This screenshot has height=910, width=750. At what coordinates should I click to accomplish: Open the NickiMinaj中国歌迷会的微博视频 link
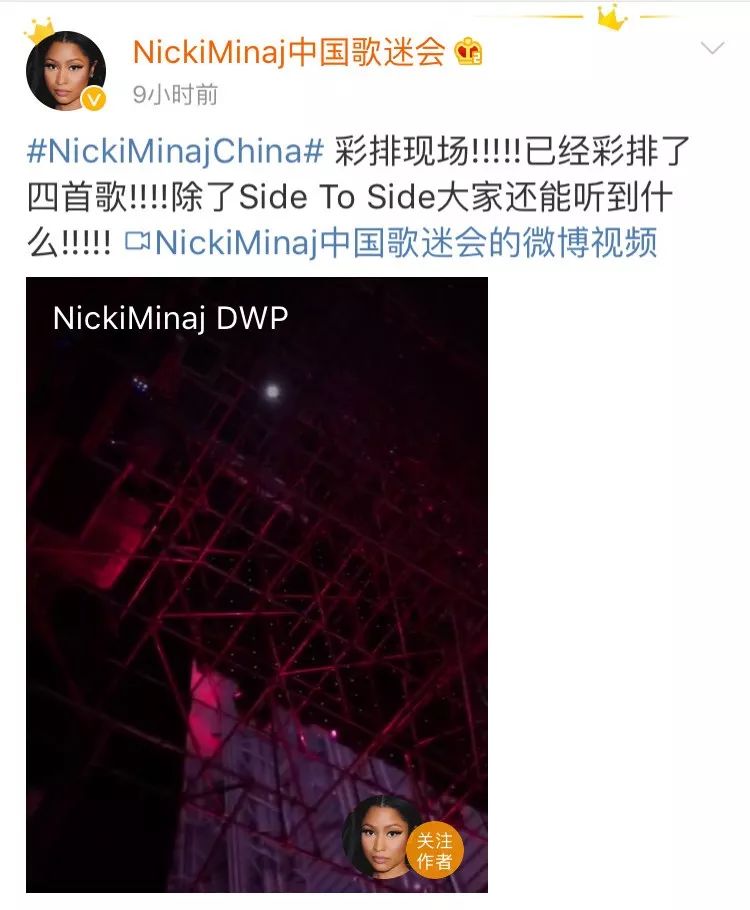pyautogui.click(x=406, y=242)
